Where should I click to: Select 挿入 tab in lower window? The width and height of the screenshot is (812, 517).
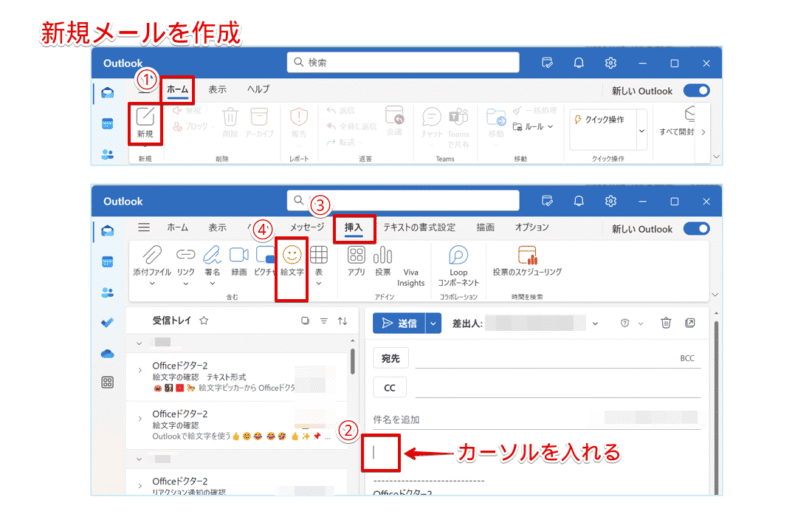(354, 227)
